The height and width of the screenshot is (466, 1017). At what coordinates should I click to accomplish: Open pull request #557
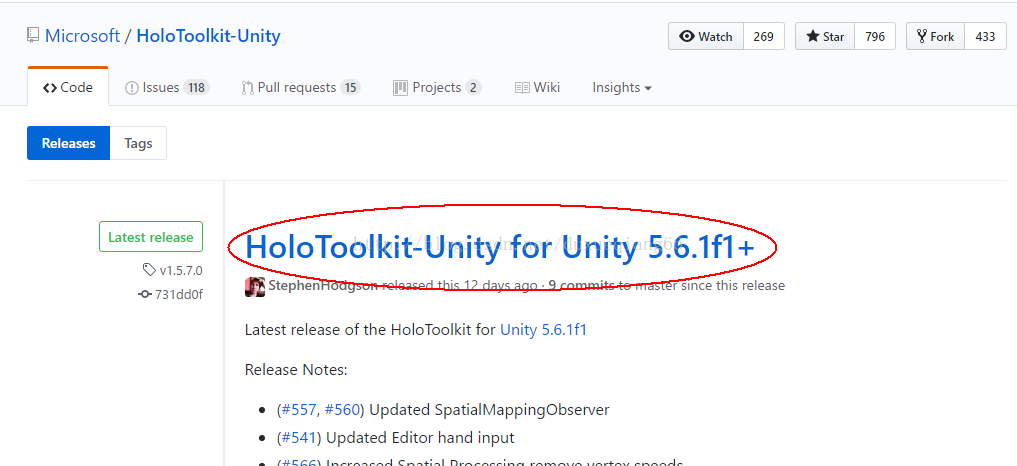coord(300,410)
